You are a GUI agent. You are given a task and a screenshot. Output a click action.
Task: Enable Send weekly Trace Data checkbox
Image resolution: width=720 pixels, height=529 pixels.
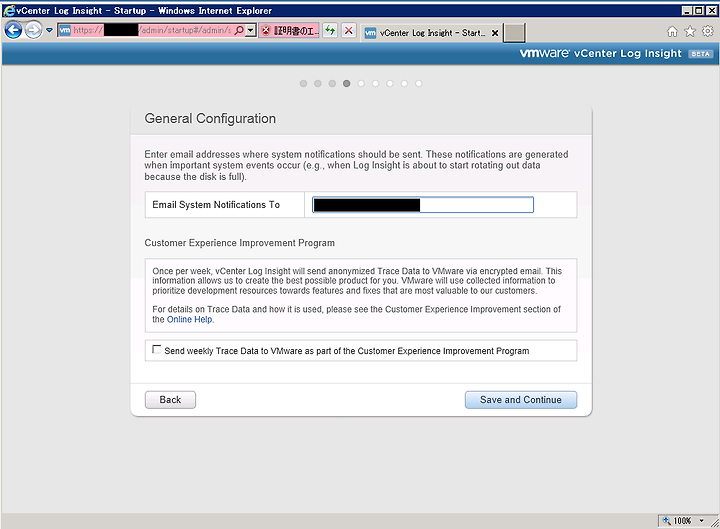click(x=157, y=349)
